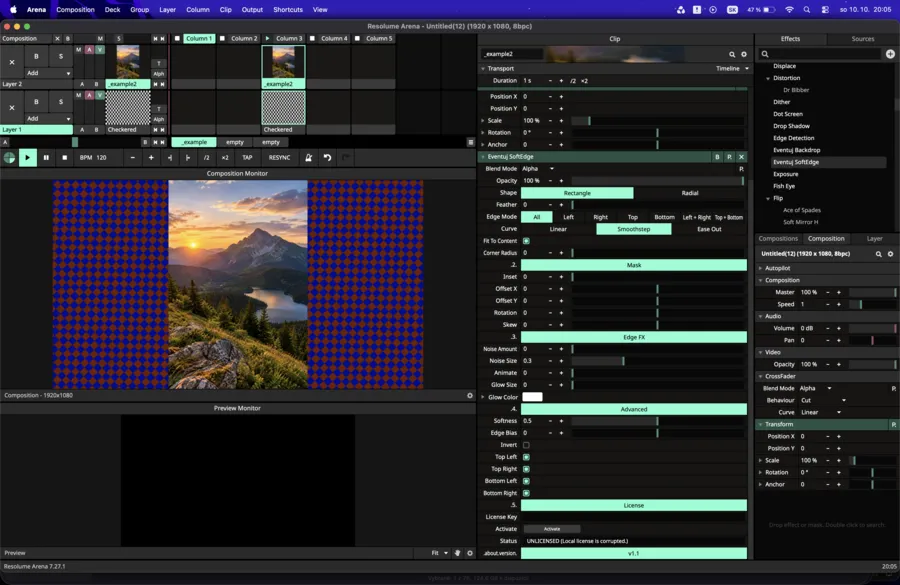Switch to the Layer properties tab
This screenshot has width=900, height=585.
click(874, 239)
